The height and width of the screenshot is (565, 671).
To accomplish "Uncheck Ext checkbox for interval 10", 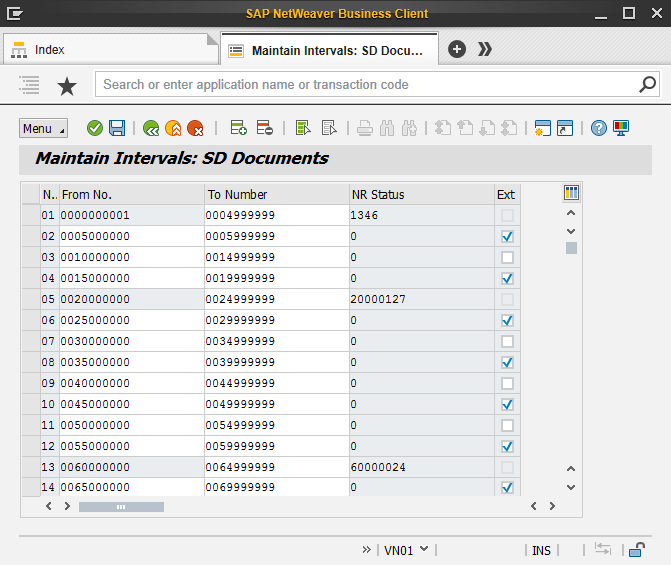I will pos(507,404).
